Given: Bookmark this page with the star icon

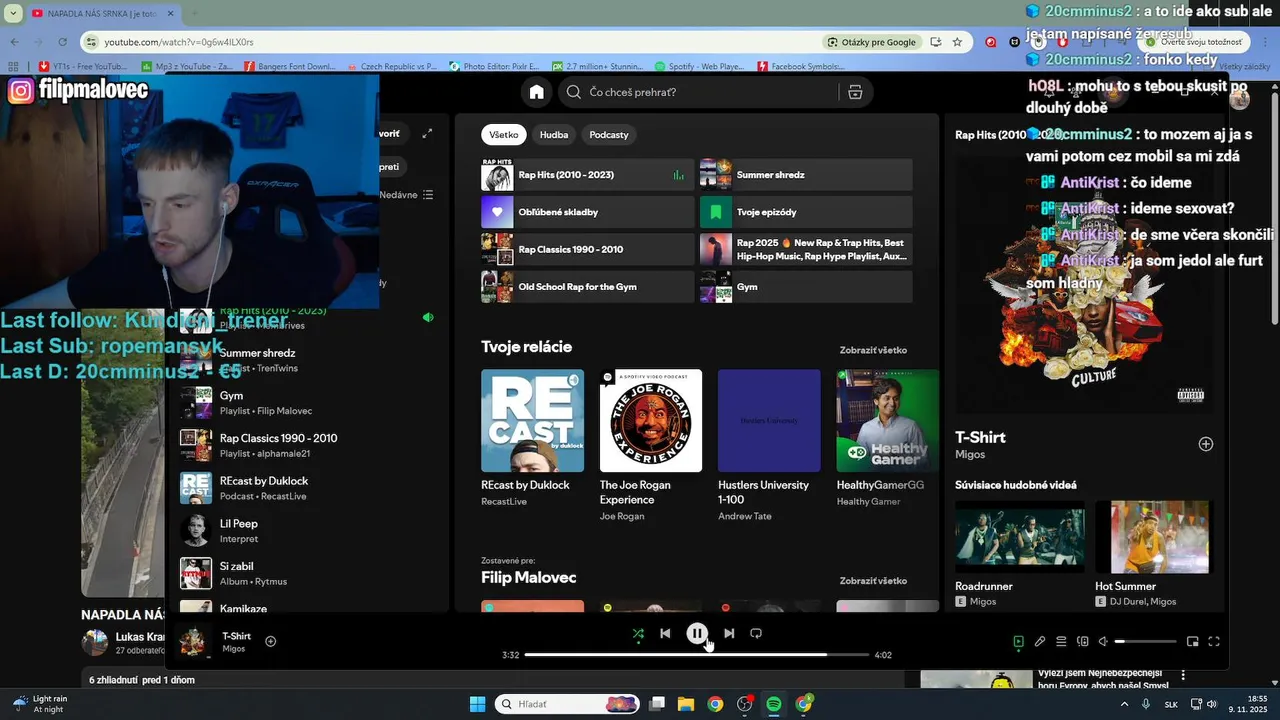Looking at the screenshot, I should (957, 42).
